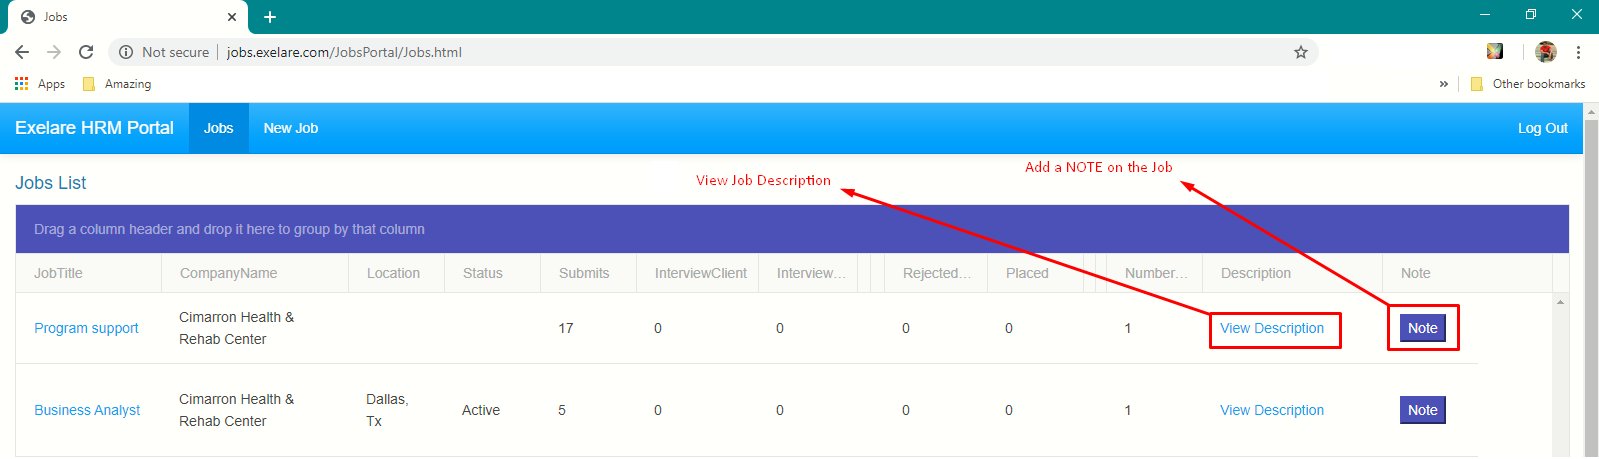Click Note button for Business Analyst
1599x459 pixels.
click(x=1423, y=410)
